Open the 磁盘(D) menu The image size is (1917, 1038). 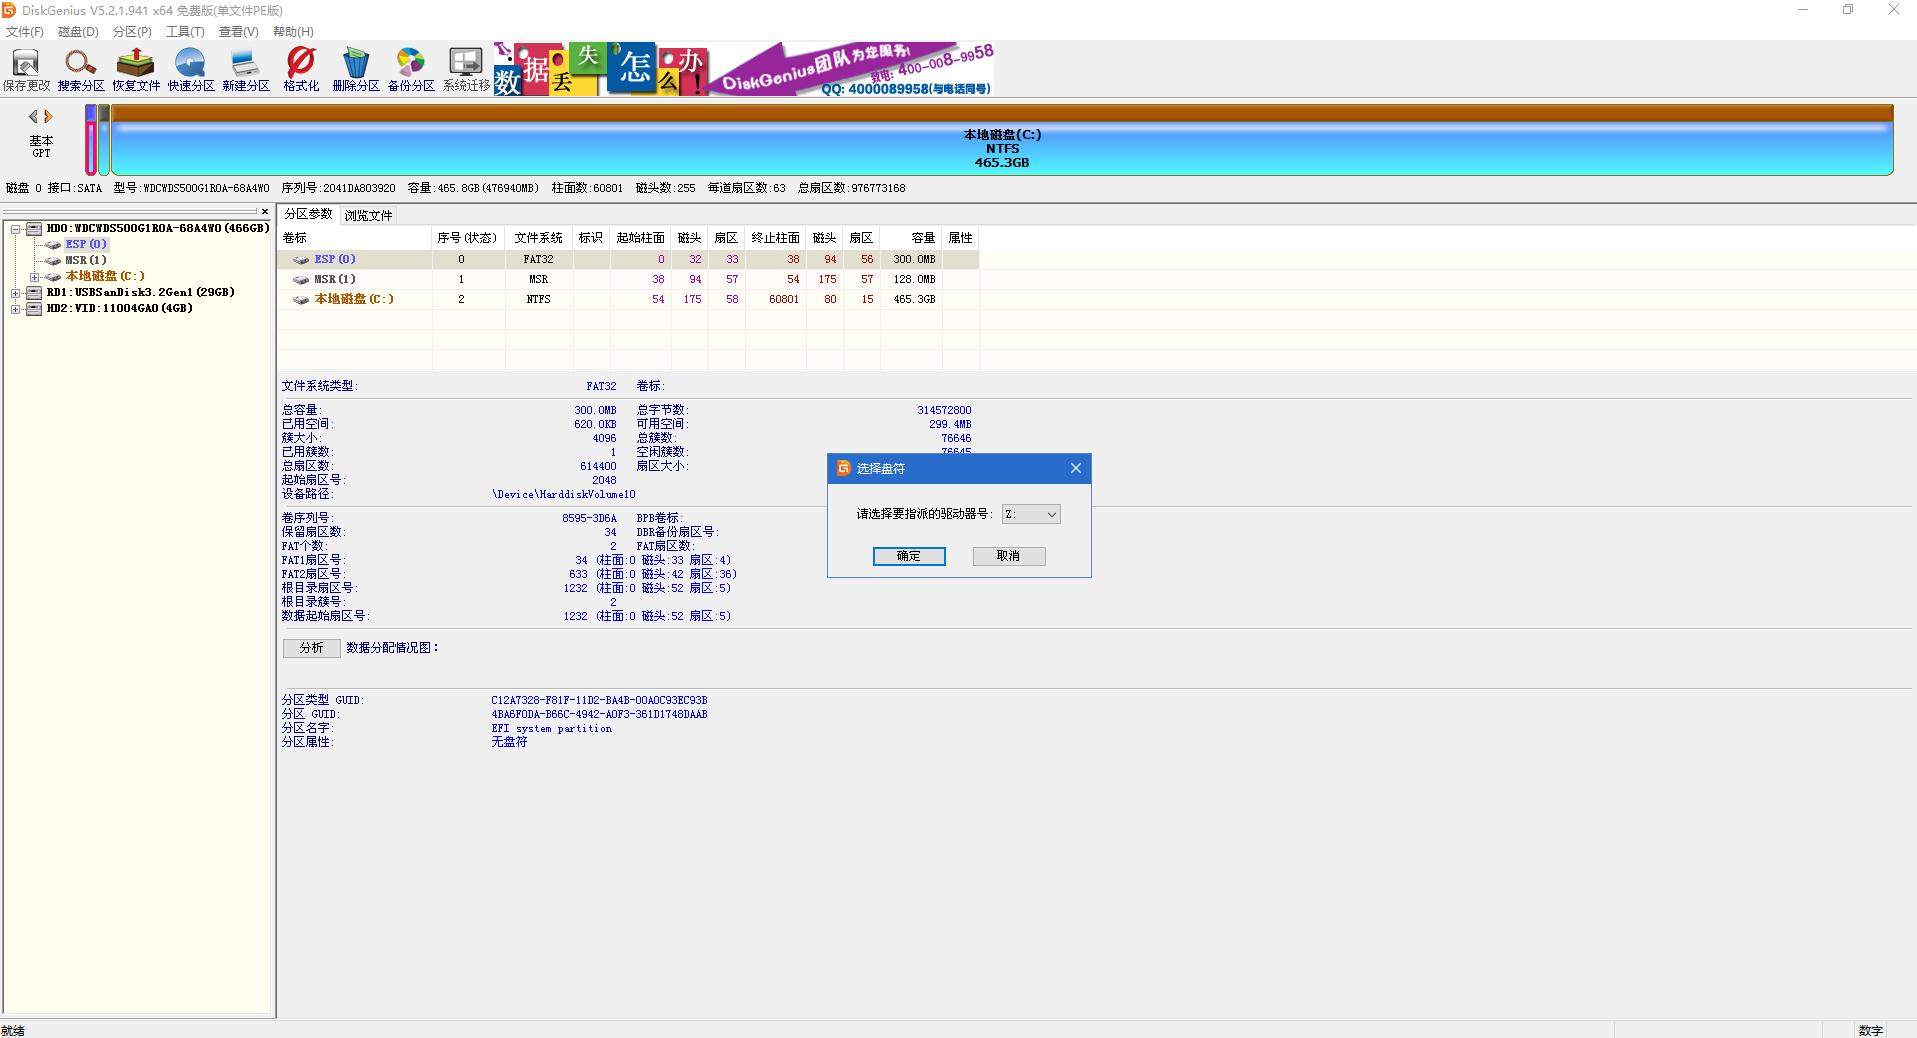point(78,32)
